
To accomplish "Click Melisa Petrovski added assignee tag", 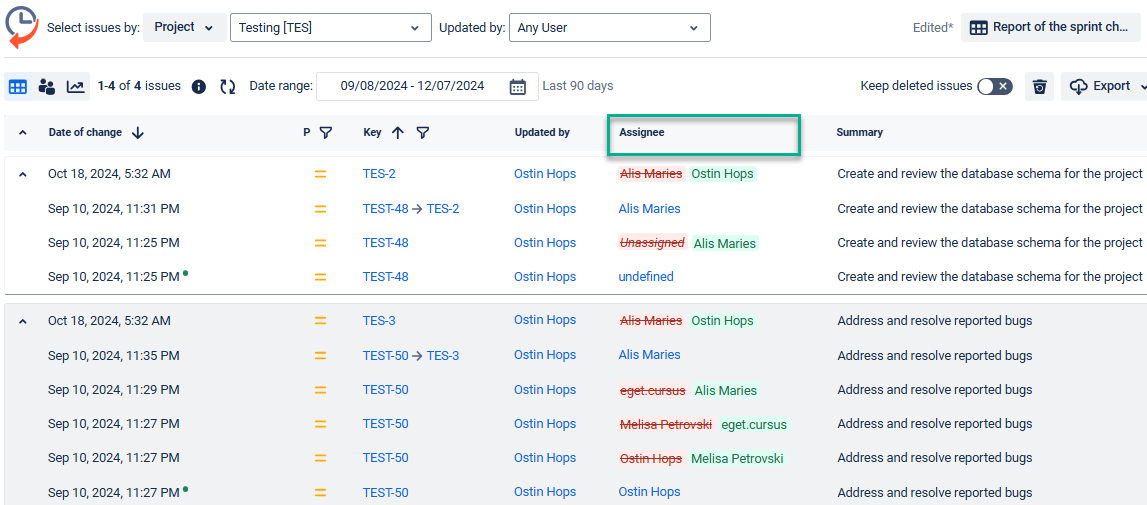I will 737,459.
